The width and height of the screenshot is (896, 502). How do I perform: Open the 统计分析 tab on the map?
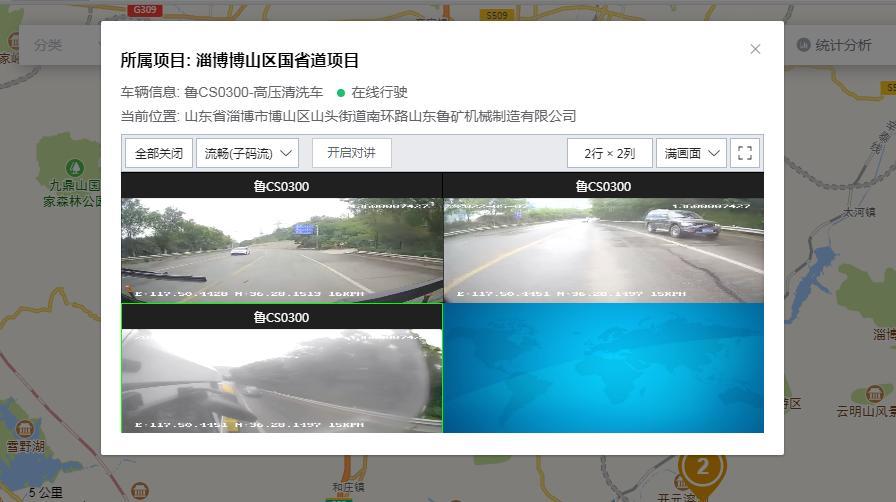click(842, 45)
